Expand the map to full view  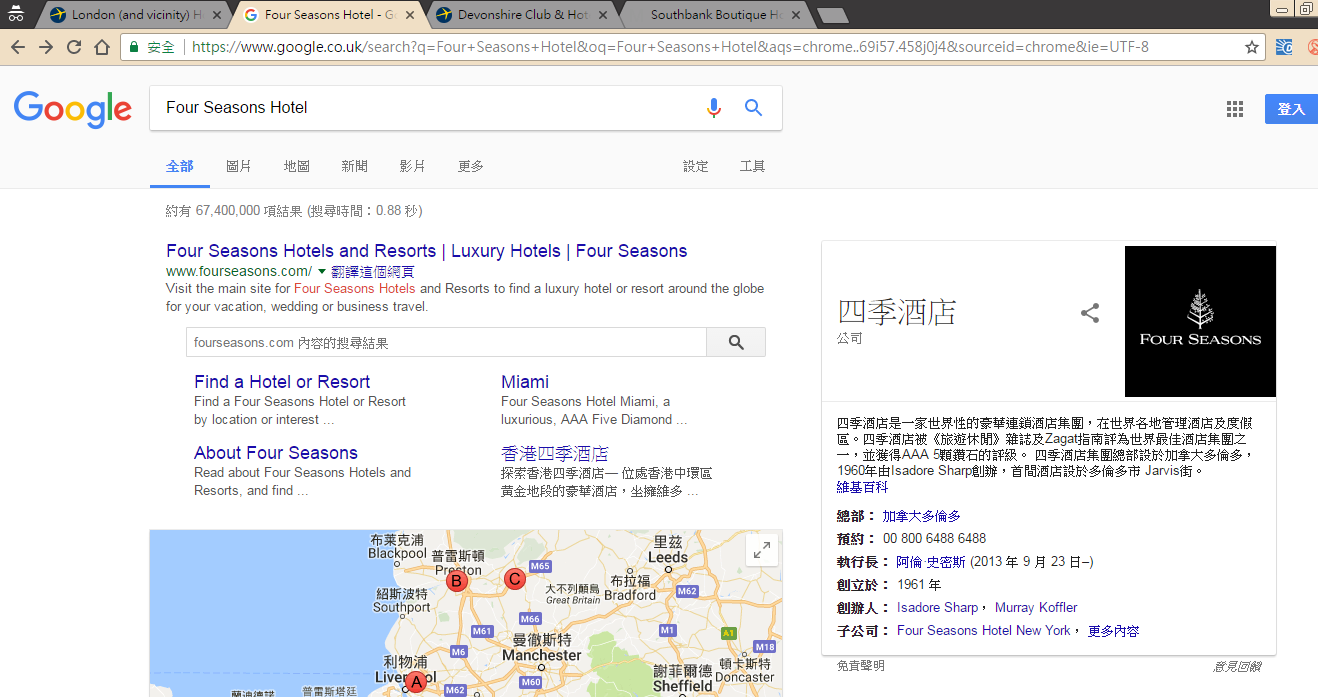pyautogui.click(x=762, y=550)
